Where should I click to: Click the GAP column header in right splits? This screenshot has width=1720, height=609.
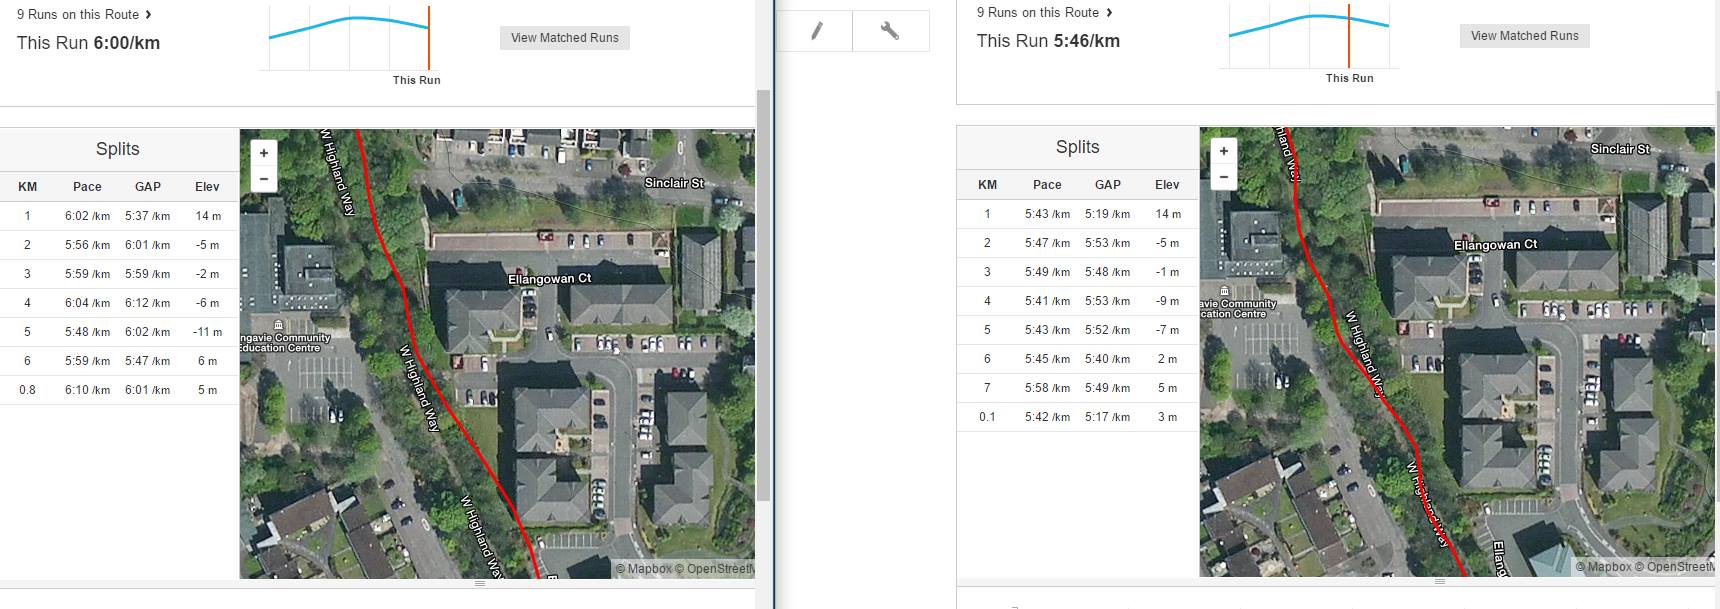(1108, 185)
